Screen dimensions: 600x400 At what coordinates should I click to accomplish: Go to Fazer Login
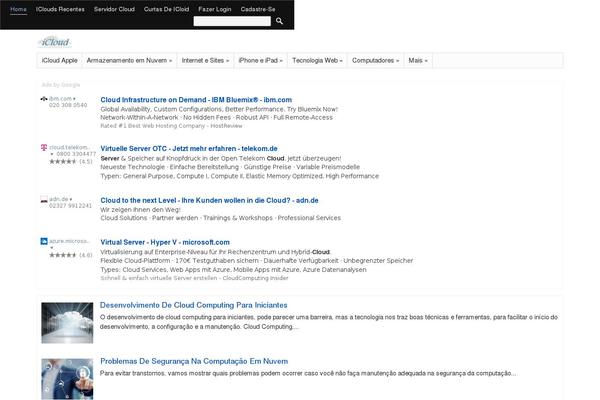point(215,9)
